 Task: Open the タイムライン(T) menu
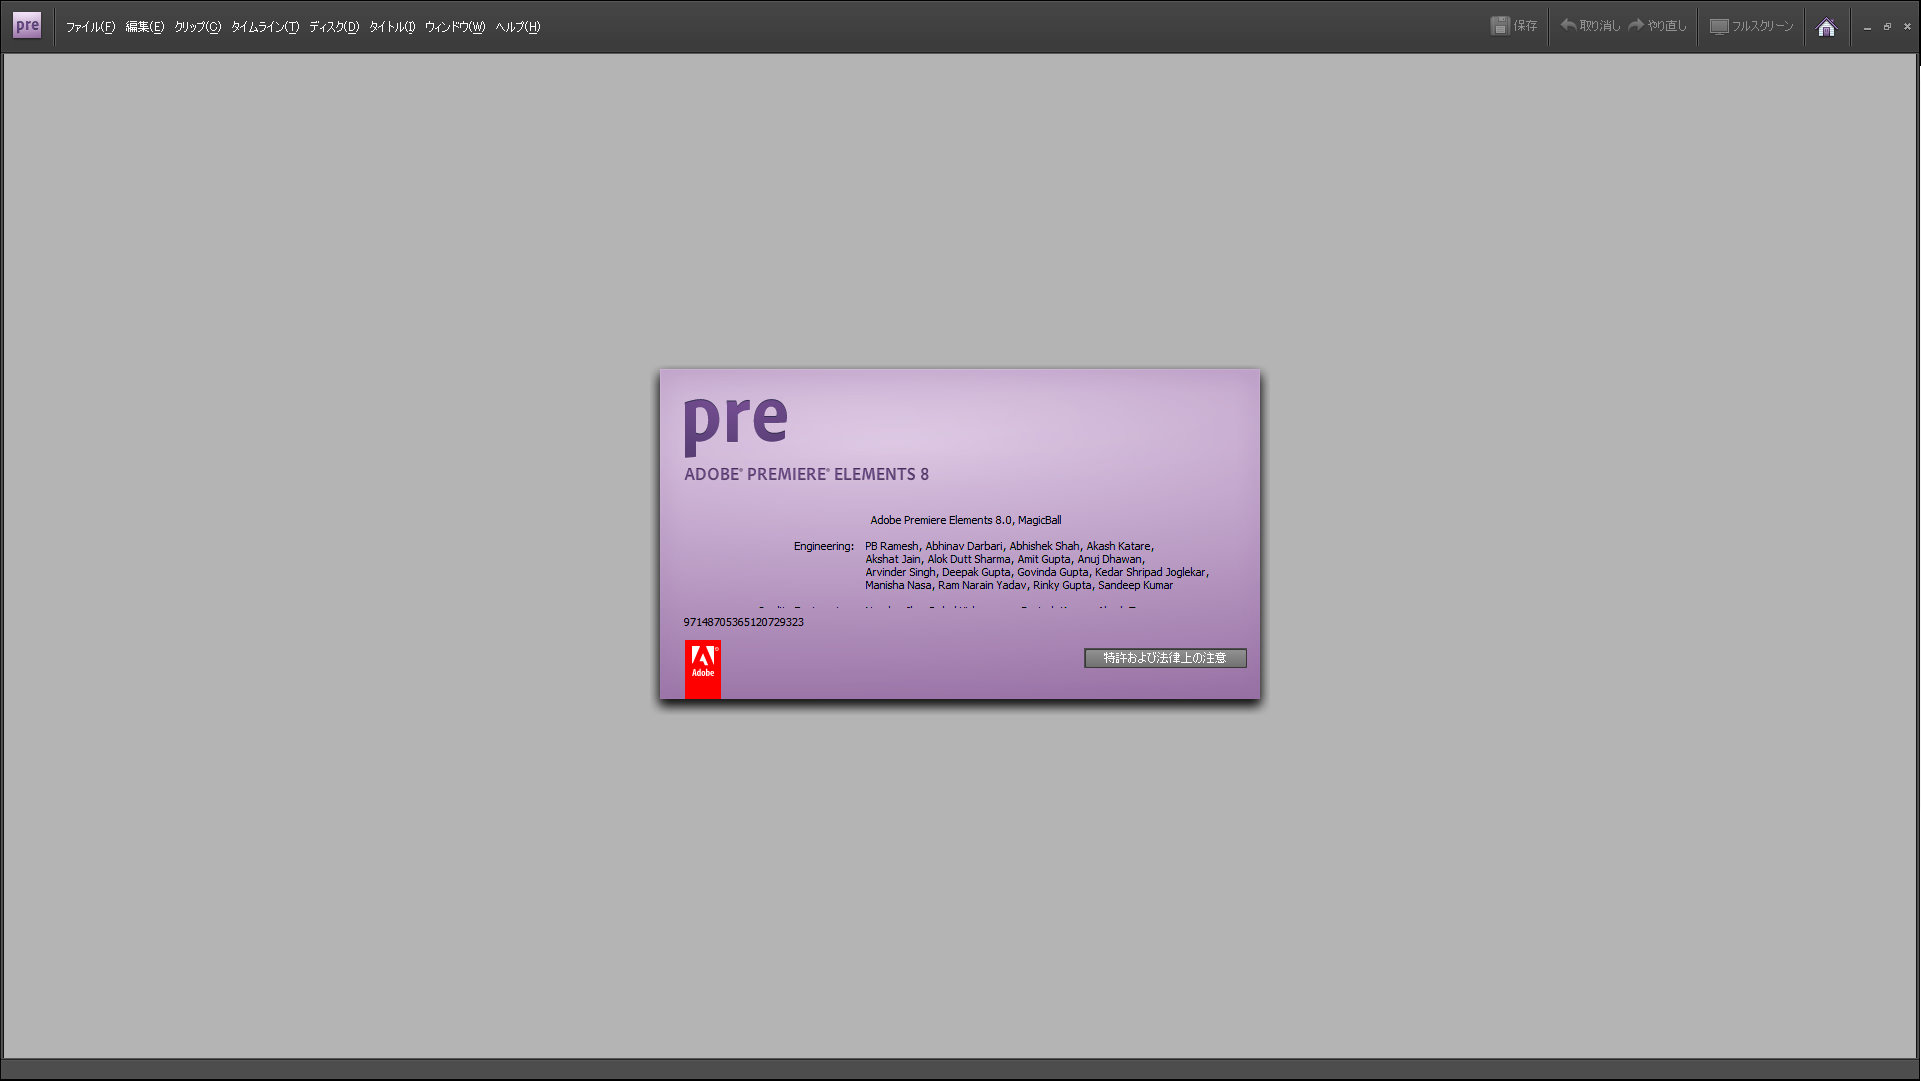click(x=264, y=27)
